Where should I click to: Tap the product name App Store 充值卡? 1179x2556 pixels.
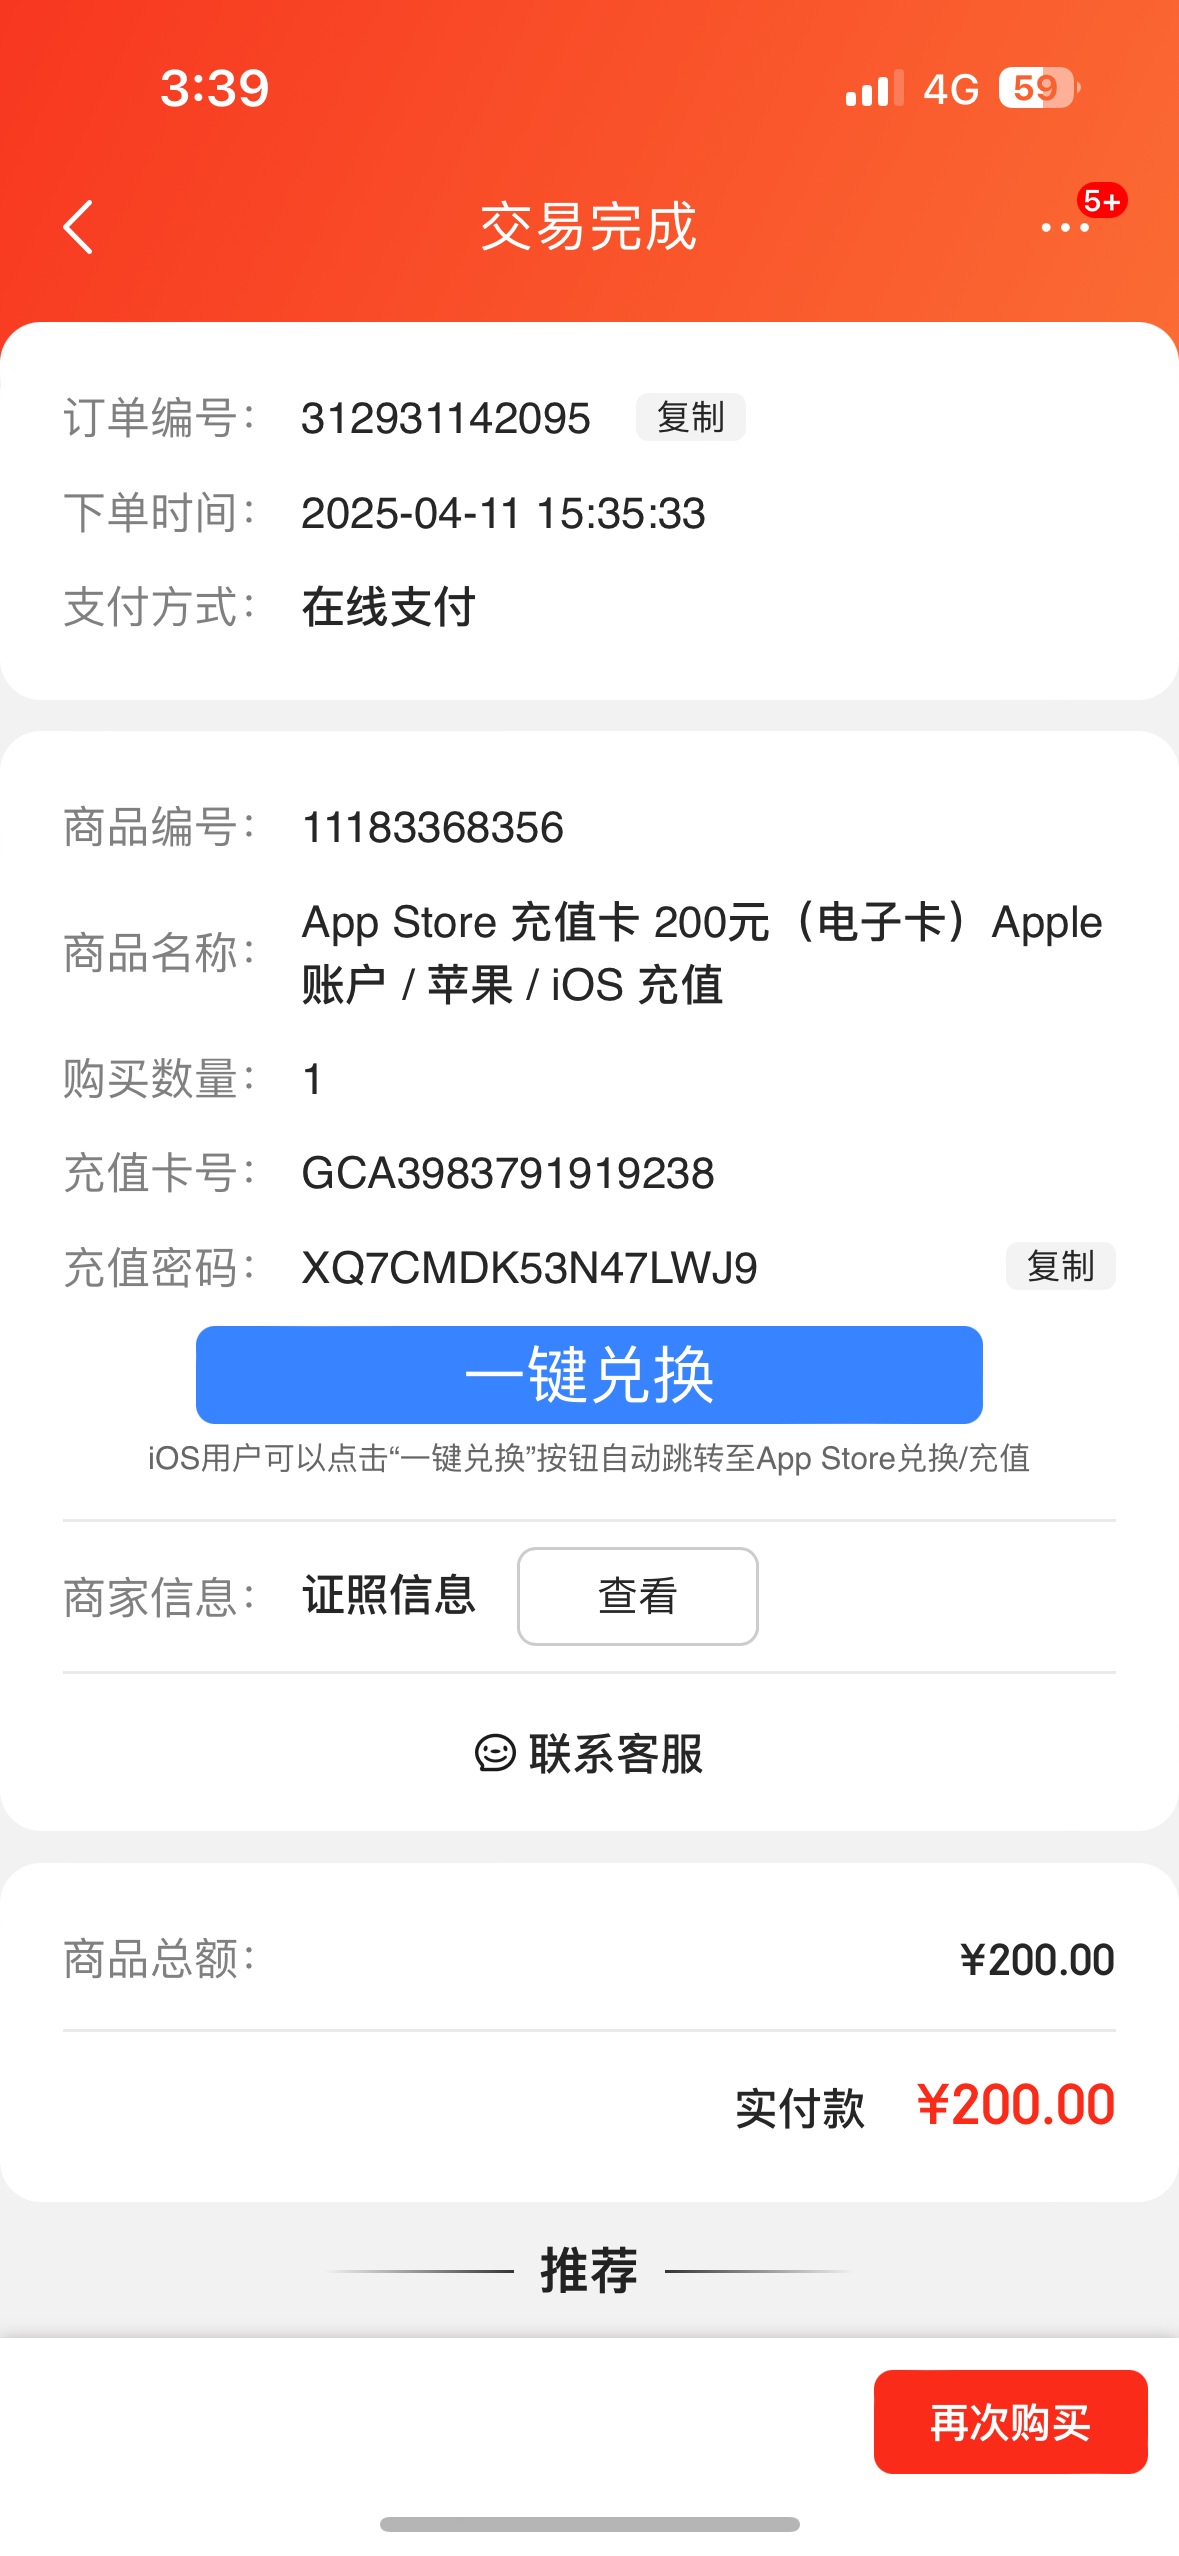pos(702,953)
